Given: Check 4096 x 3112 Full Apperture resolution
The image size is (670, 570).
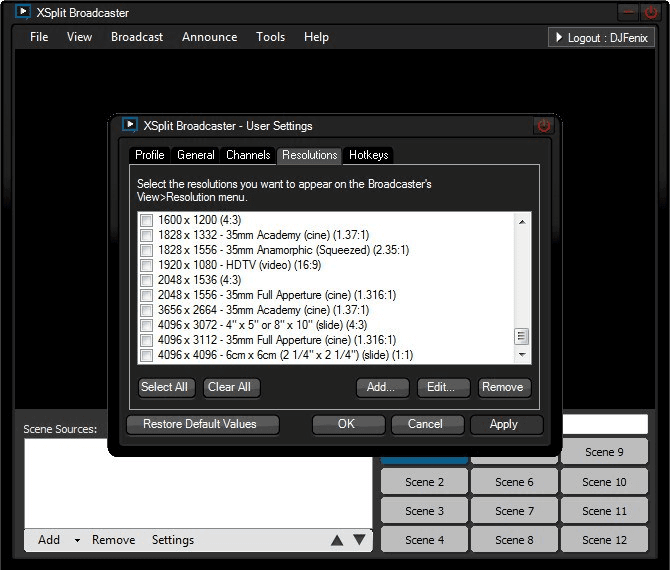Looking at the screenshot, I should 146,340.
